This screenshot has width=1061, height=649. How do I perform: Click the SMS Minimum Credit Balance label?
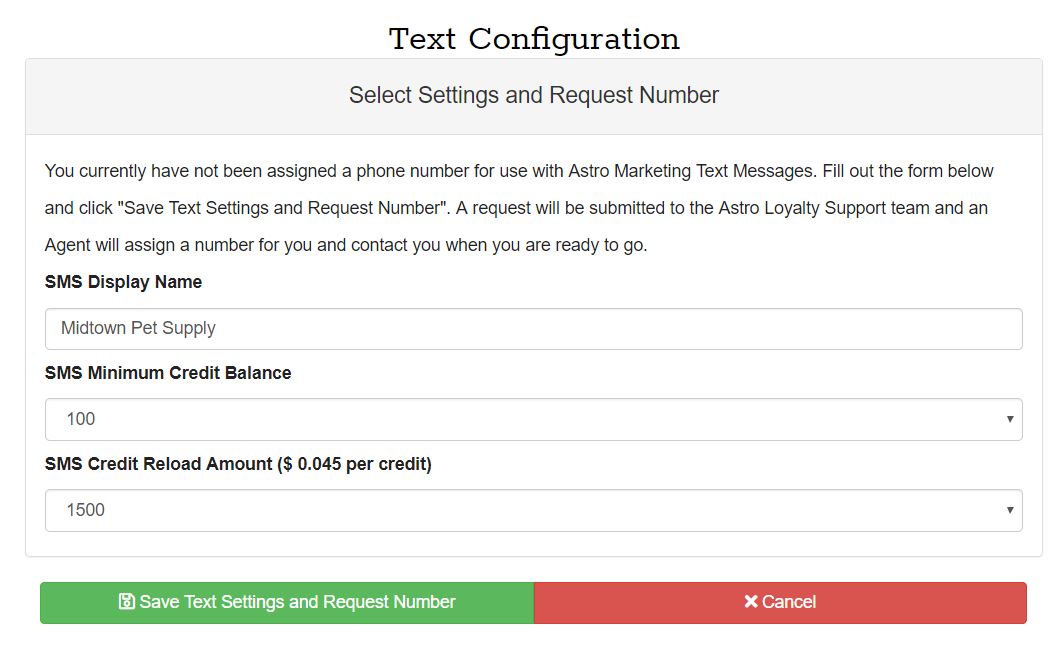pos(168,373)
